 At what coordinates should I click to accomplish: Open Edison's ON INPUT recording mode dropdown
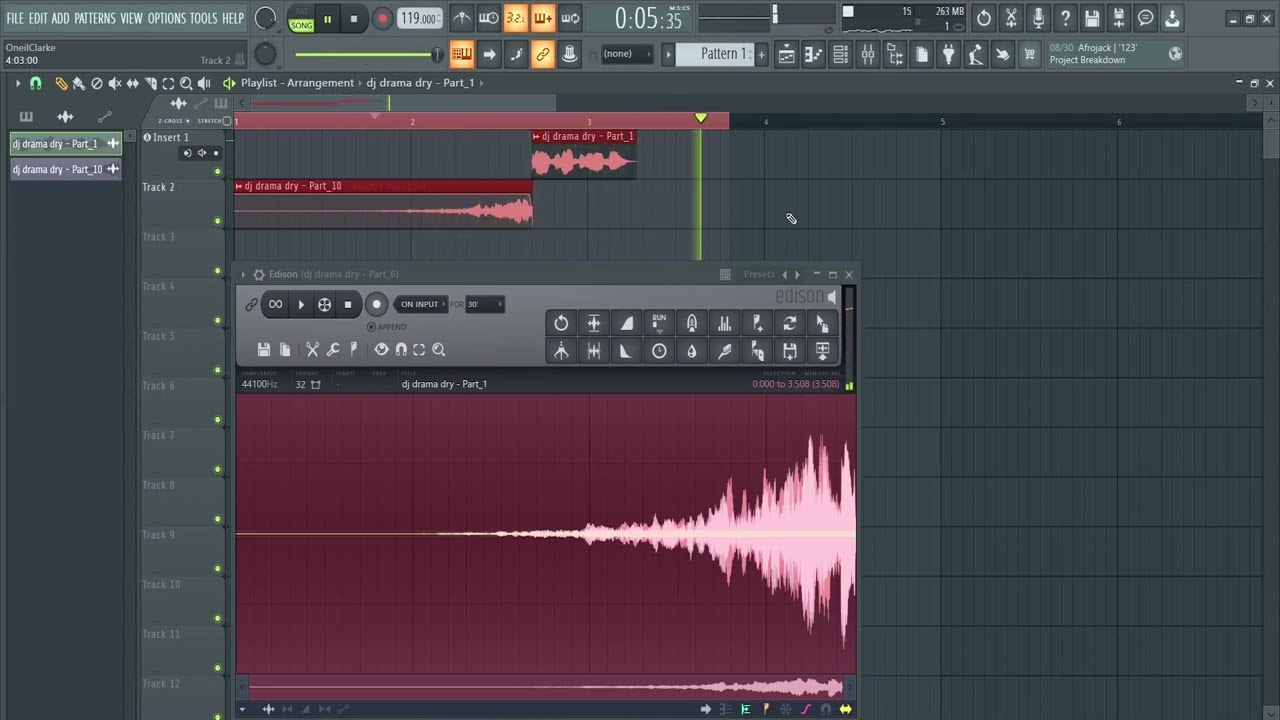[420, 305]
